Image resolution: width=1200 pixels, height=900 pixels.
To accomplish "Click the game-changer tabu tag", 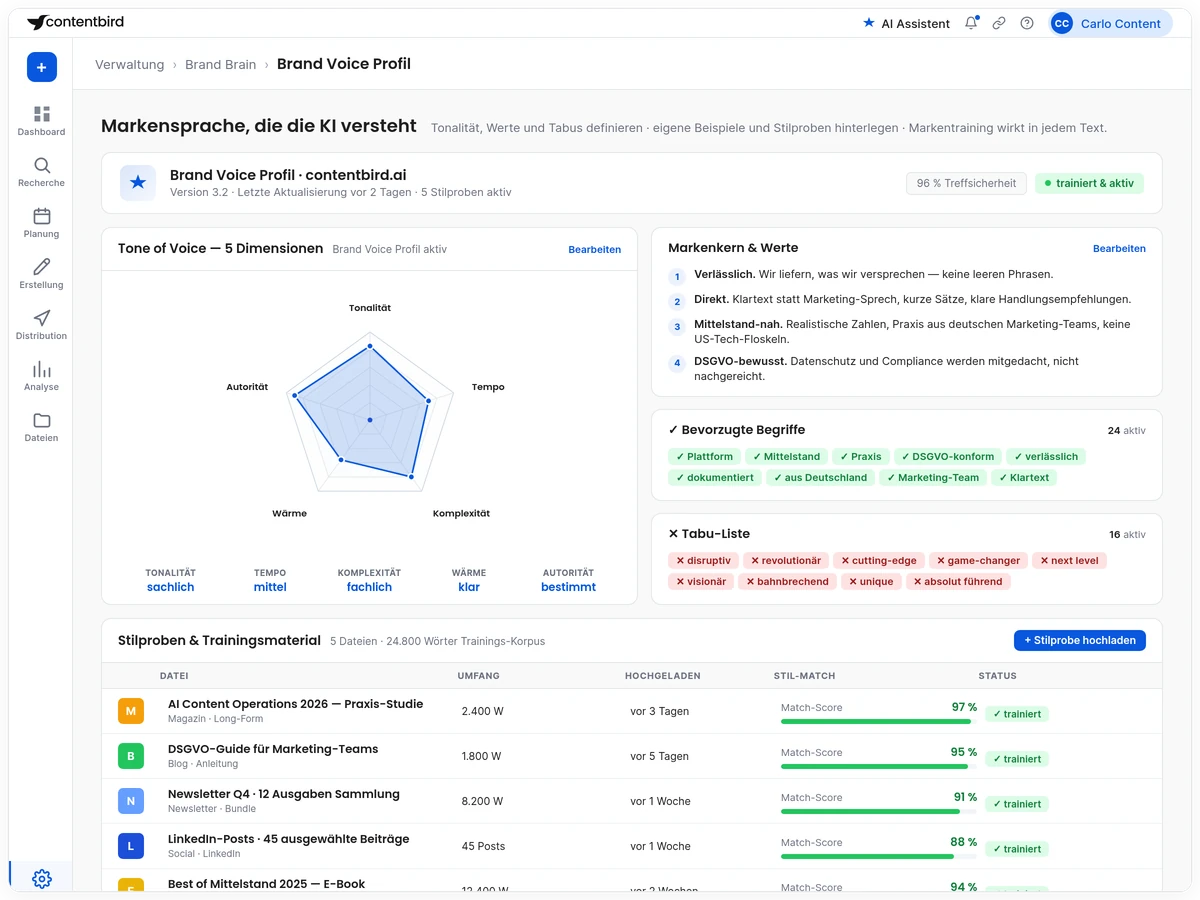I will tap(978, 560).
